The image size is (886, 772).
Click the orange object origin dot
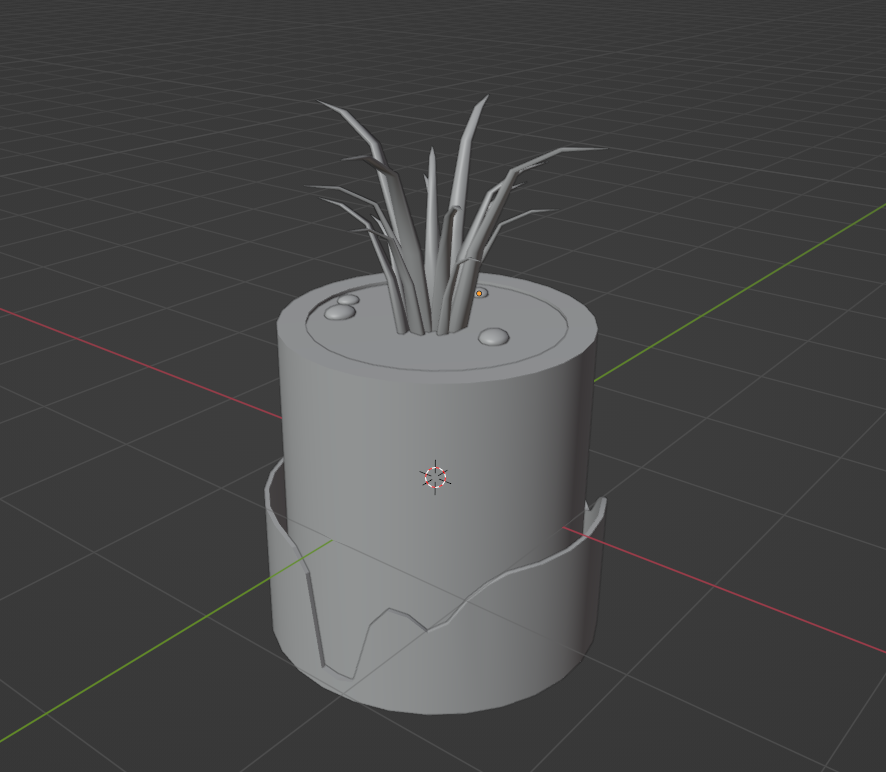pyautogui.click(x=479, y=293)
